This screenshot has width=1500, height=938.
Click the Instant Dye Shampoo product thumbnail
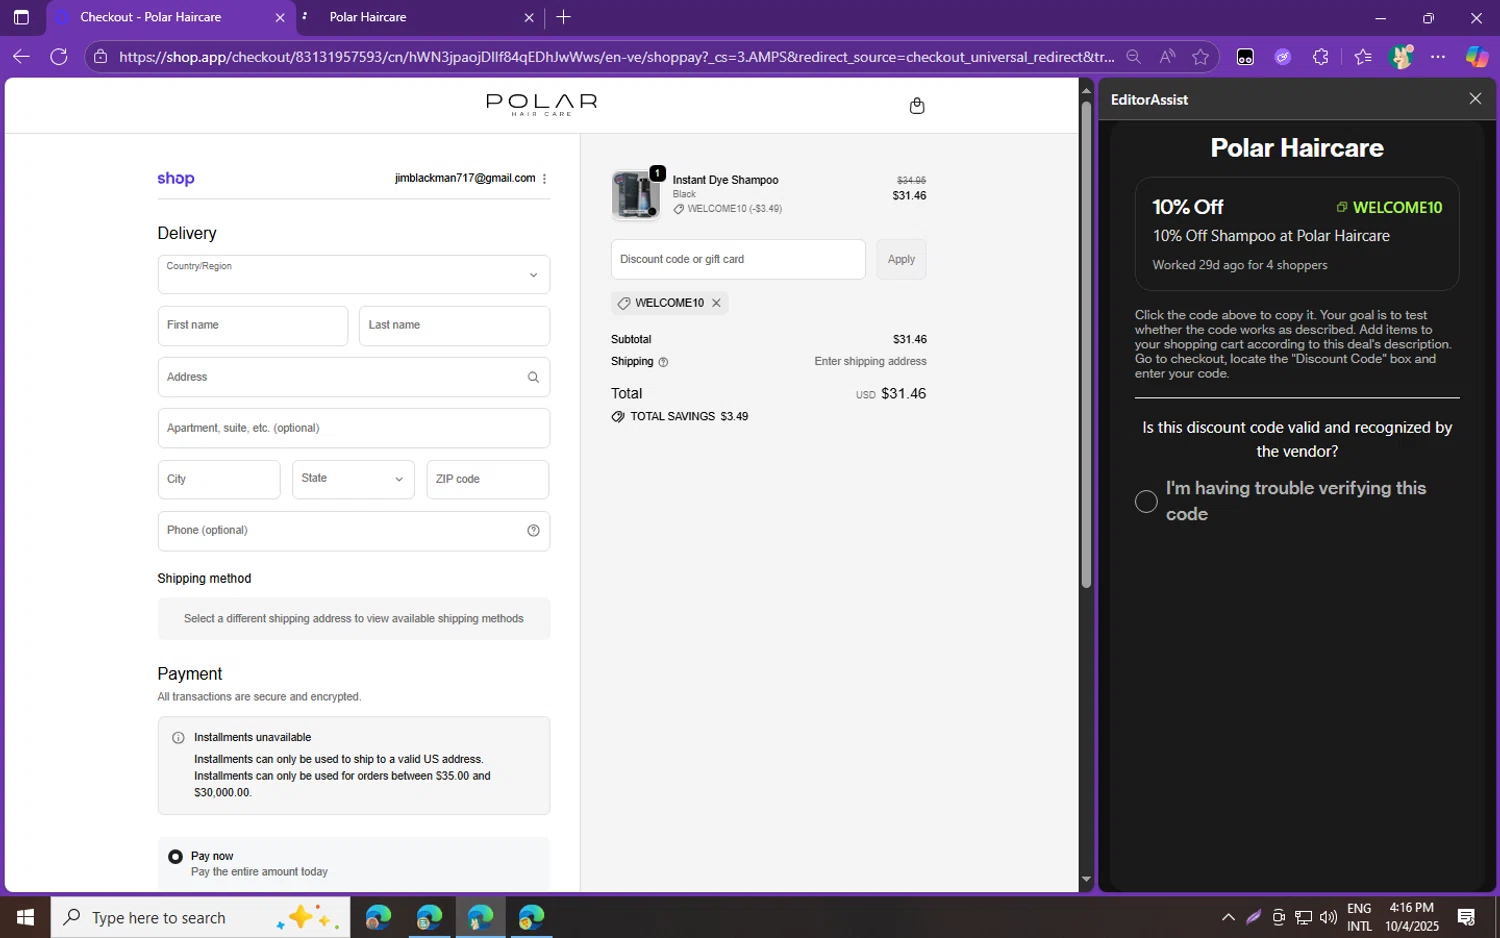tap(635, 195)
